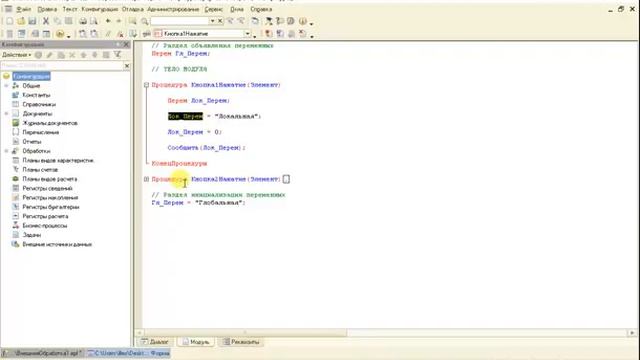Select Регистры накопления in the tree
The image size is (640, 360).
pyautogui.click(x=50, y=198)
